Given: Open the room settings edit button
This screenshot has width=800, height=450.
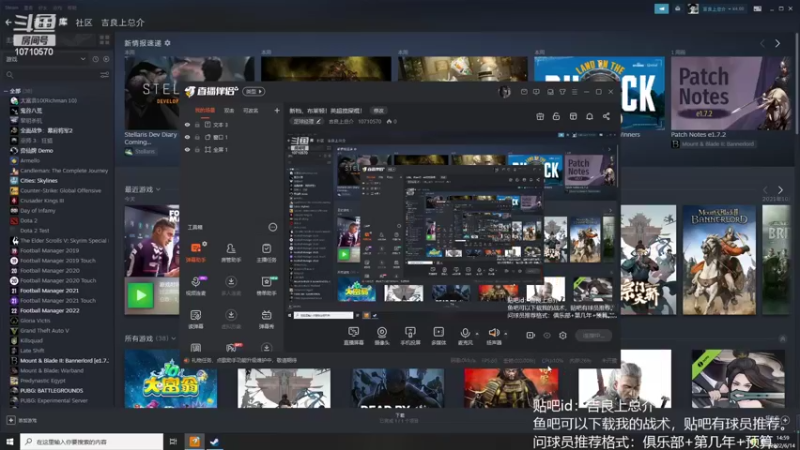Looking at the screenshot, I should tap(307, 121).
